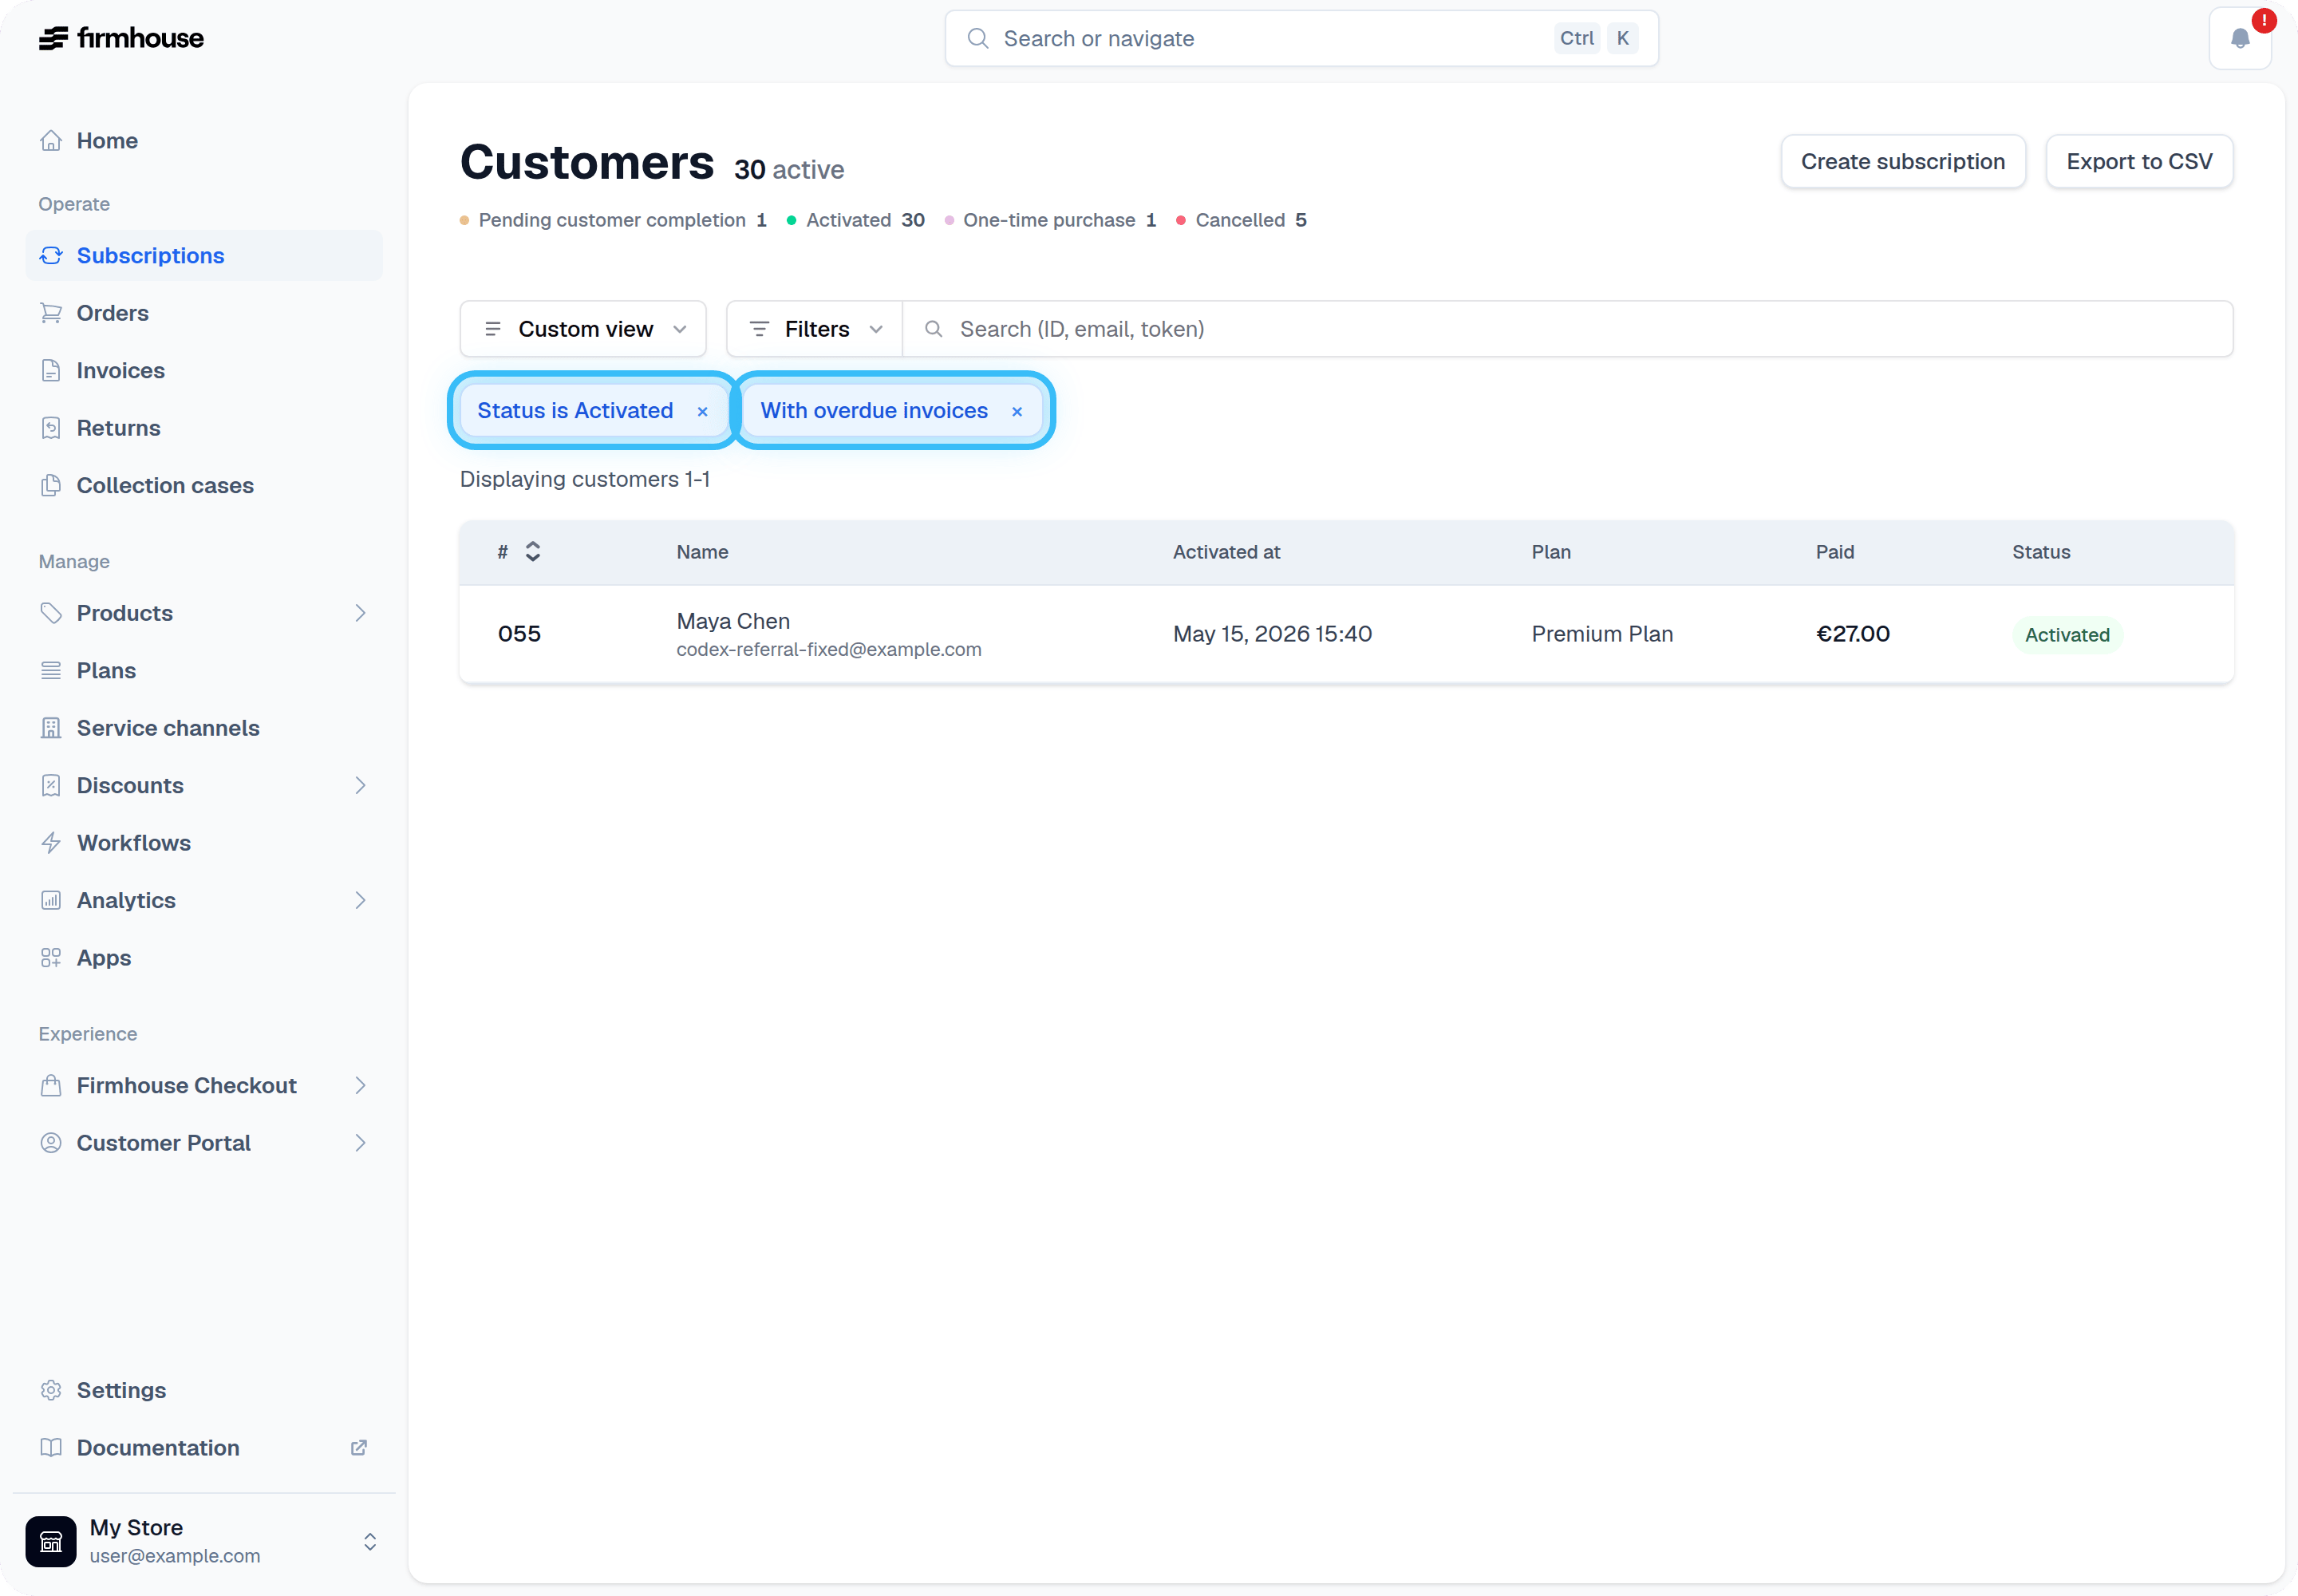Viewport: 2298px width, 1596px height.
Task: Click the Invoices document icon
Action: pos(51,371)
